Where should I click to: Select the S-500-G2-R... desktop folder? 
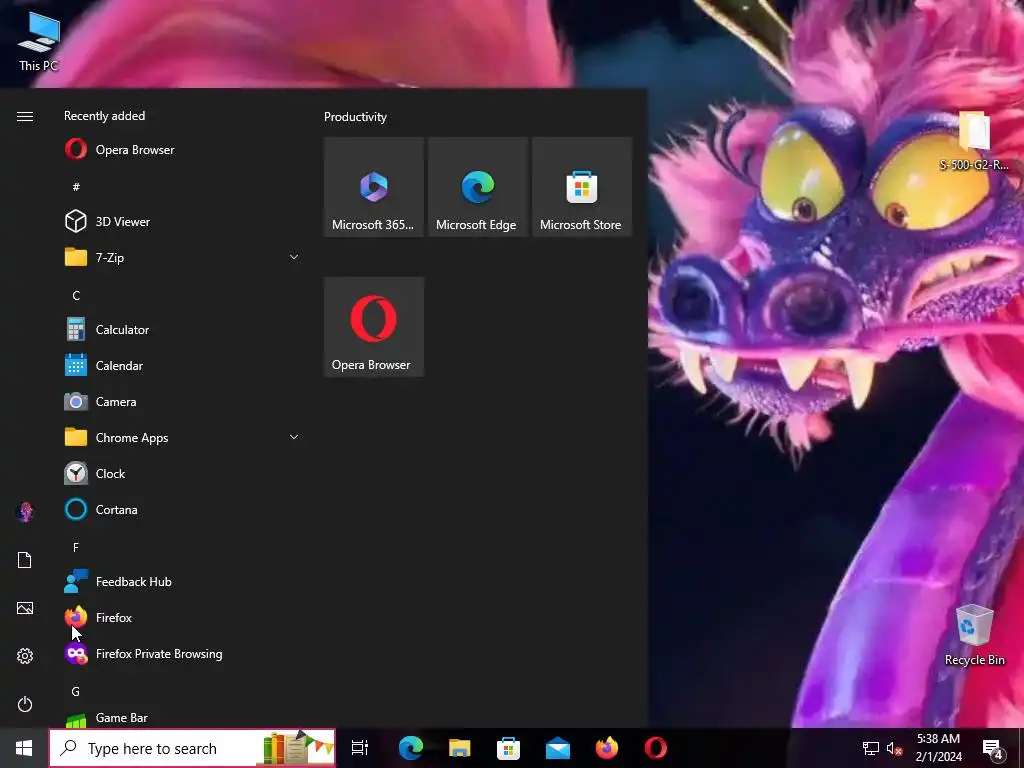click(974, 141)
